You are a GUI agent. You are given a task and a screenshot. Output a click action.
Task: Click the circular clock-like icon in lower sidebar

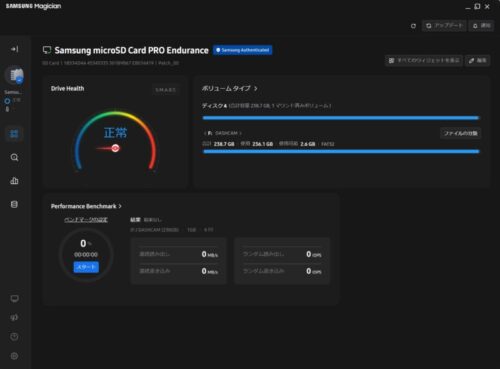(14, 337)
